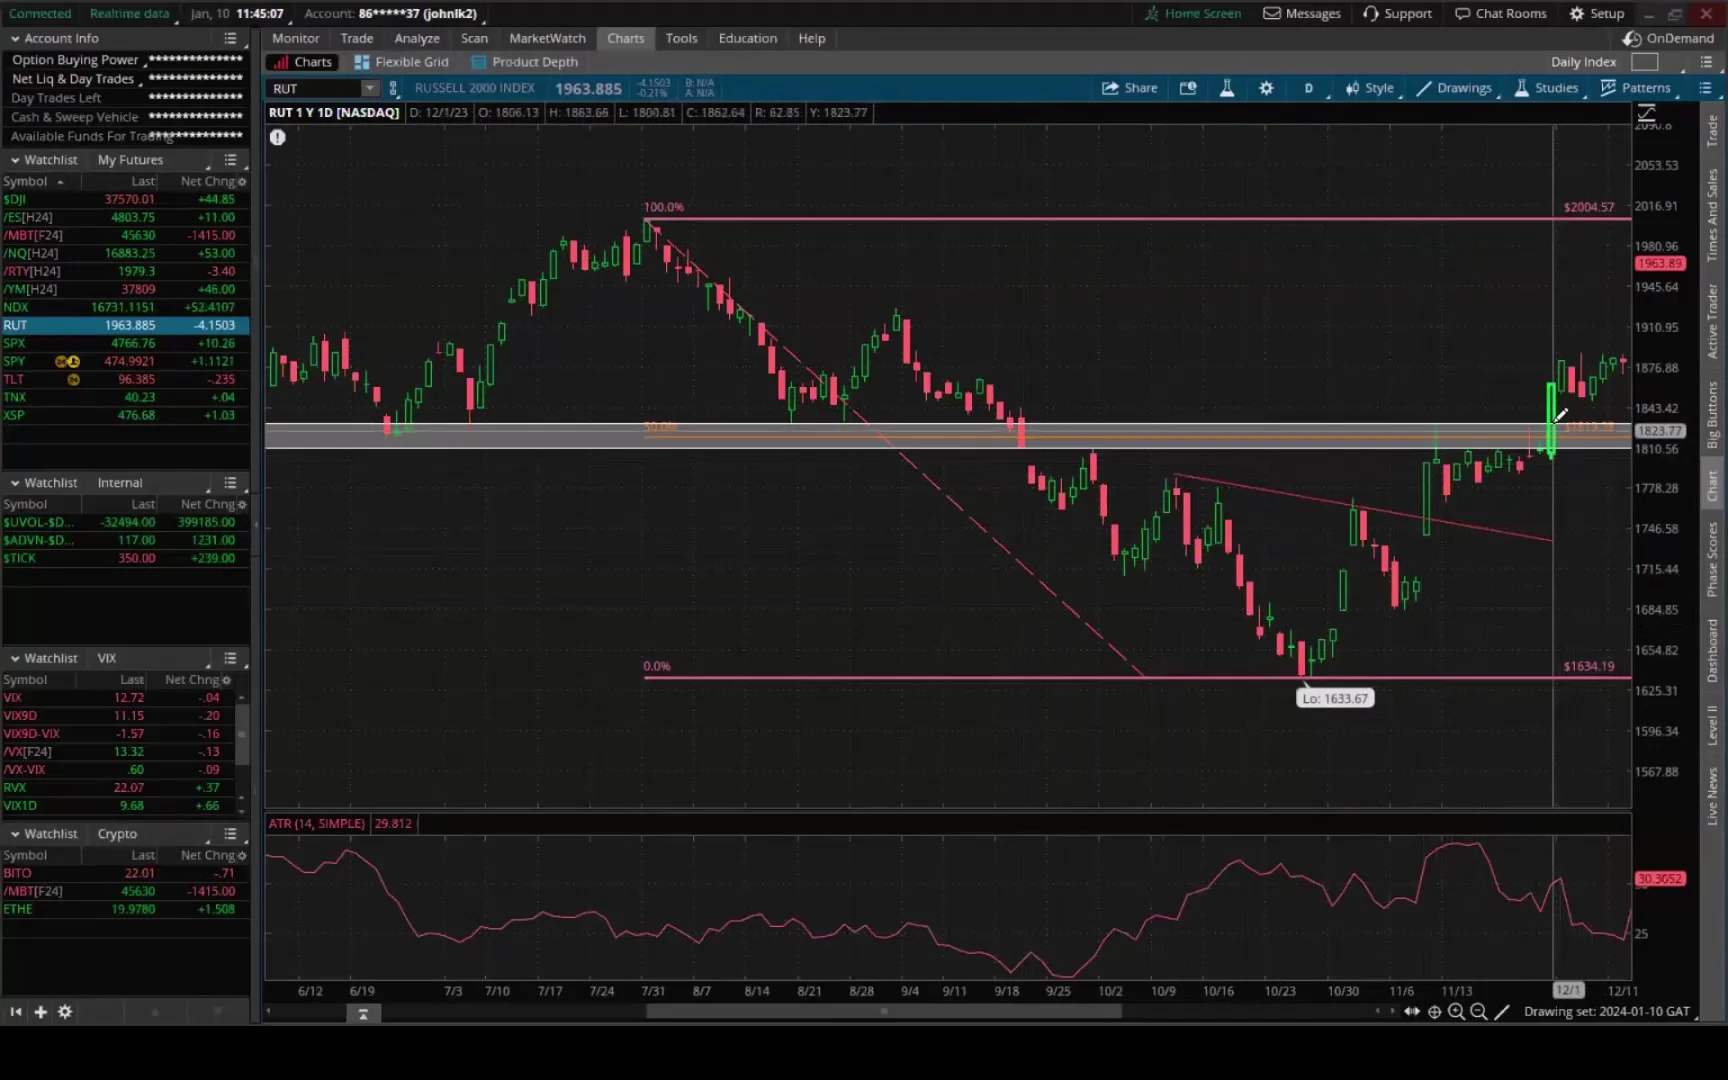The width and height of the screenshot is (1728, 1080).
Task: Open Chat Rooms
Action: (x=1501, y=14)
